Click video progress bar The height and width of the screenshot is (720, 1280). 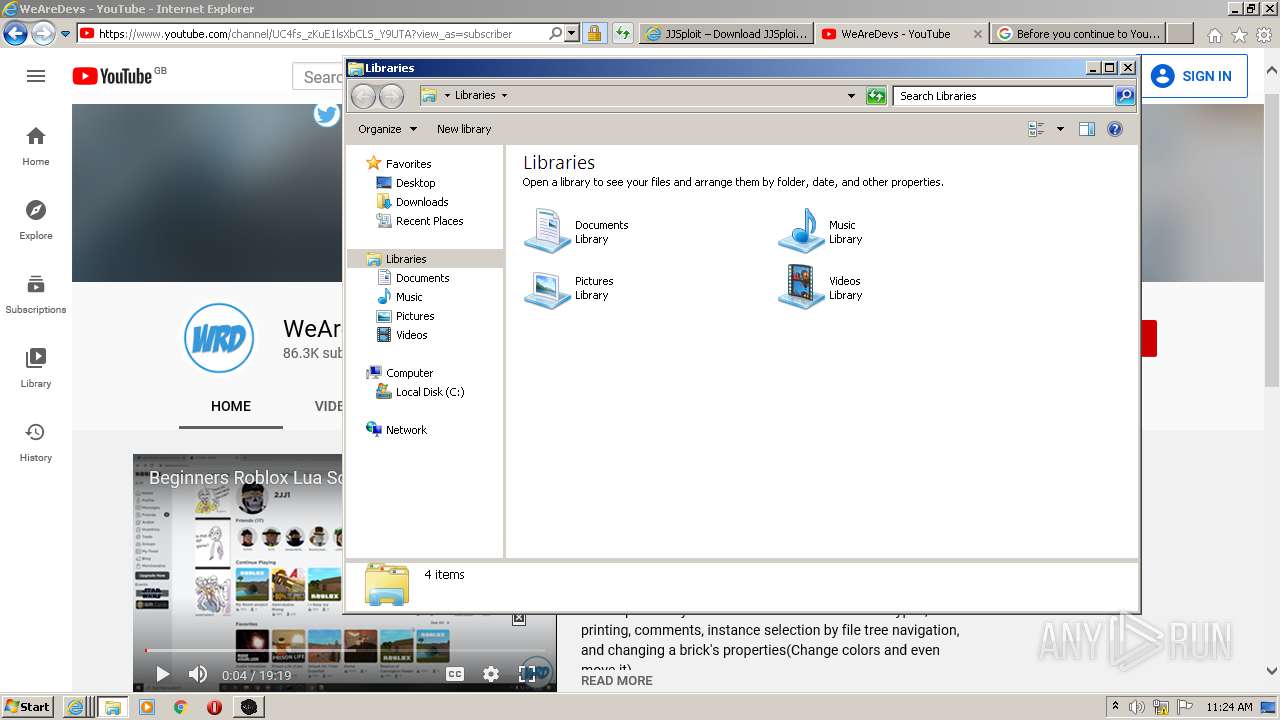[x=345, y=651]
